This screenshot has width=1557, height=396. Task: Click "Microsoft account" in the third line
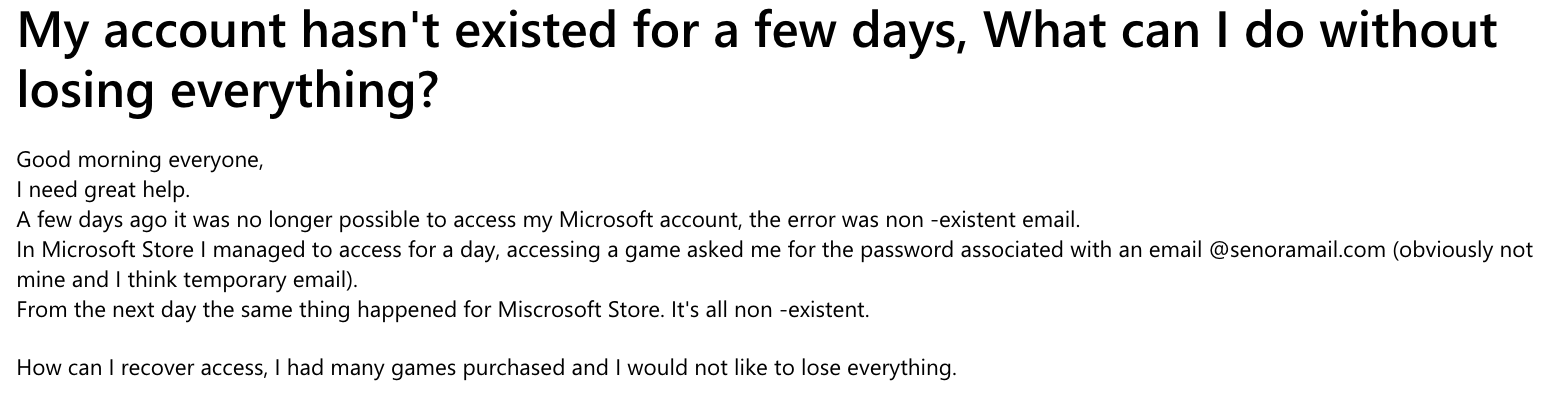(640, 219)
